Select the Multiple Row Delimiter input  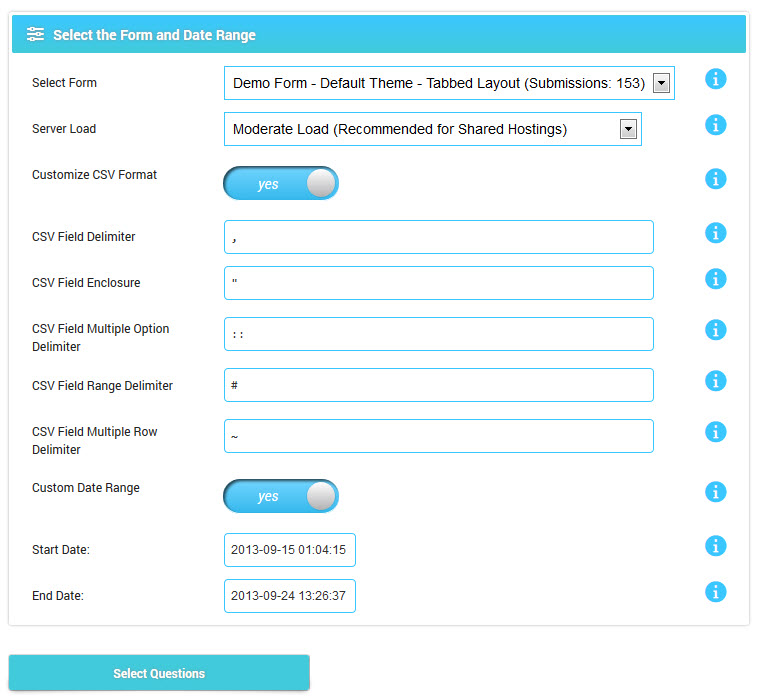(x=439, y=436)
